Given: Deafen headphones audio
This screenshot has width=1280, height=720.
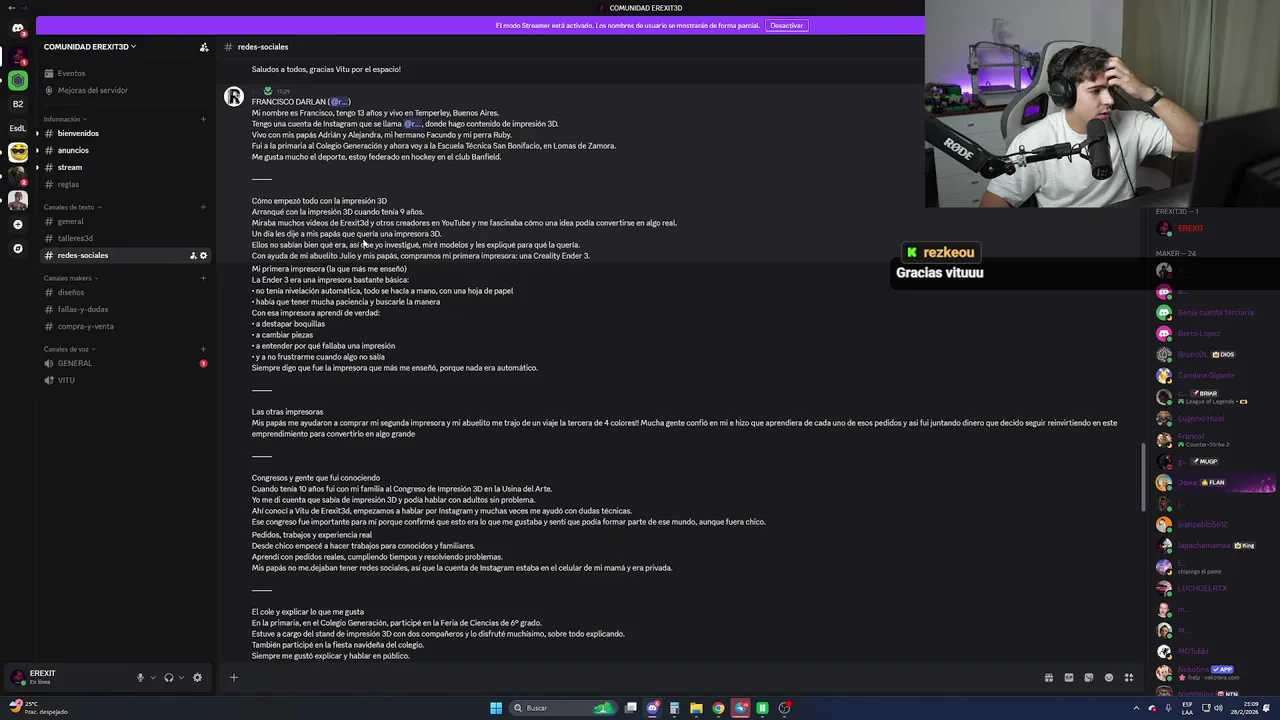Looking at the screenshot, I should [169, 677].
